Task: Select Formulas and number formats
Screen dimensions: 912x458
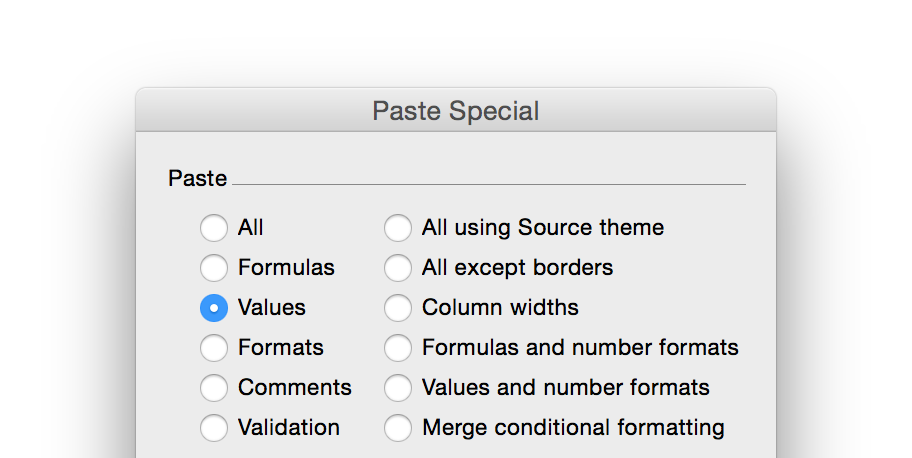Action: [x=398, y=348]
